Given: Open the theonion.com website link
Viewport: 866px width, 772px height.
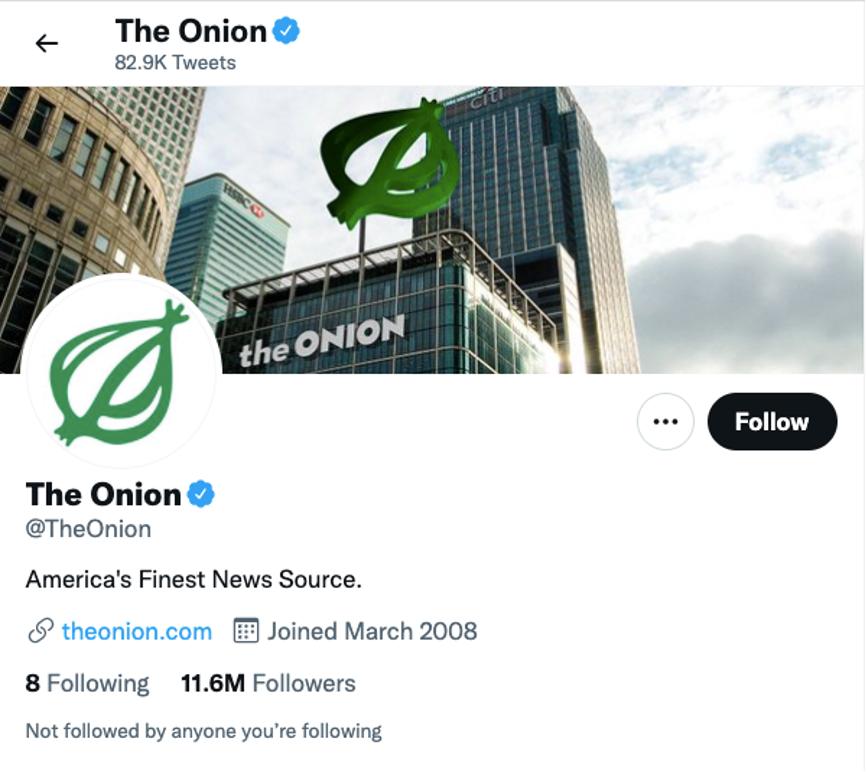Looking at the screenshot, I should (136, 631).
